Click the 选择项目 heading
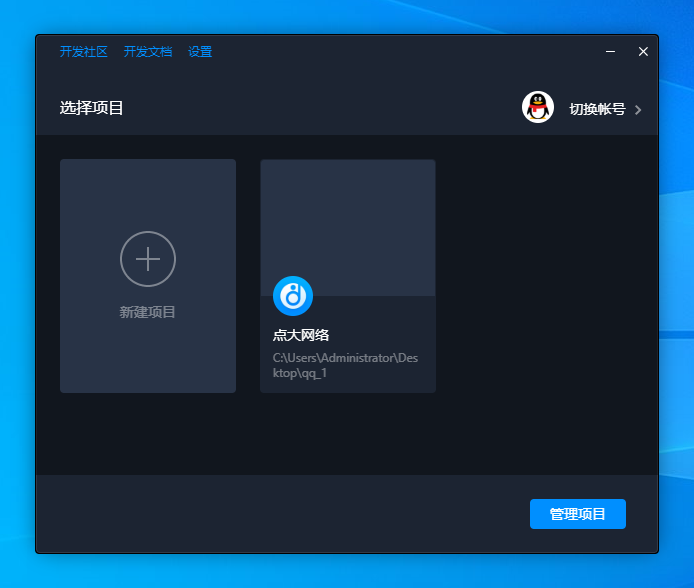This screenshot has width=694, height=588. pos(92,108)
